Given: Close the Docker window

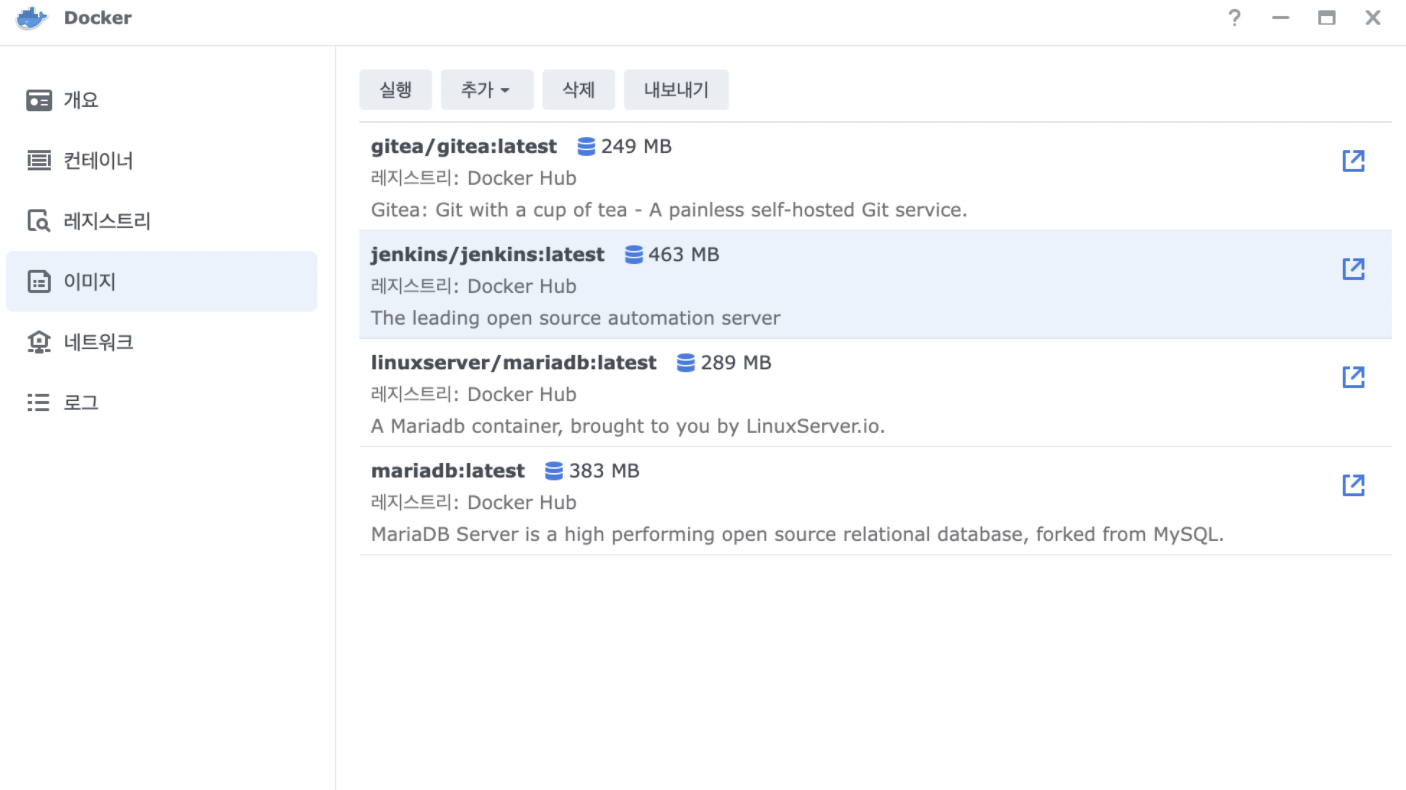Looking at the screenshot, I should coord(1373,18).
